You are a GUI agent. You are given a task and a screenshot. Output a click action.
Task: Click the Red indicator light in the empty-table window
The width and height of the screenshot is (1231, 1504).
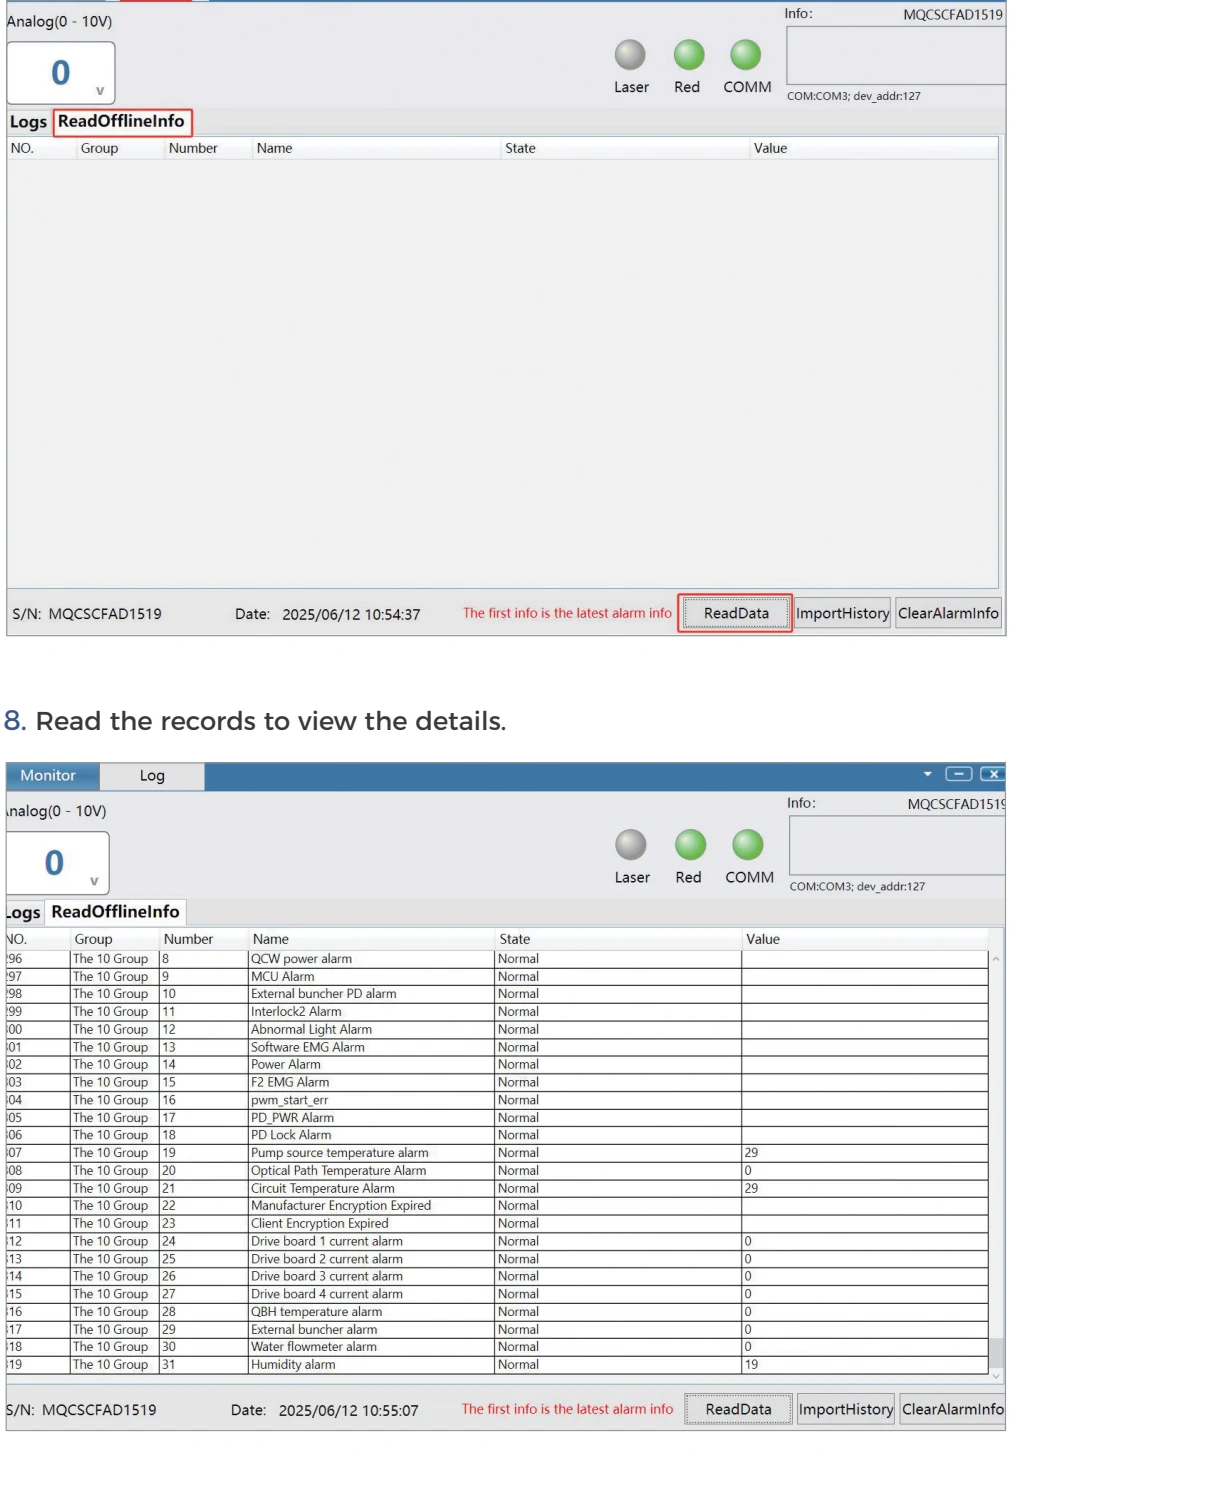pos(688,55)
